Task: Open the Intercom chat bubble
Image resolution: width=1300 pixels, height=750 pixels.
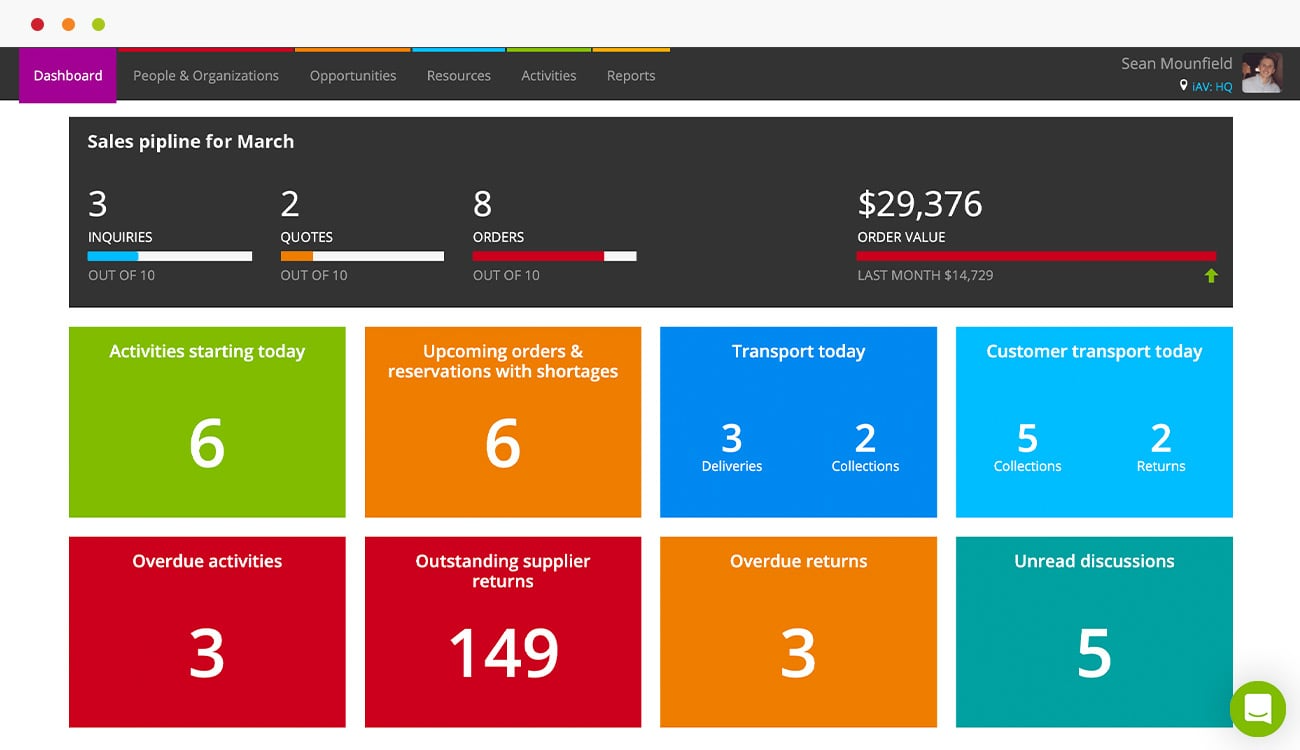Action: (1257, 710)
